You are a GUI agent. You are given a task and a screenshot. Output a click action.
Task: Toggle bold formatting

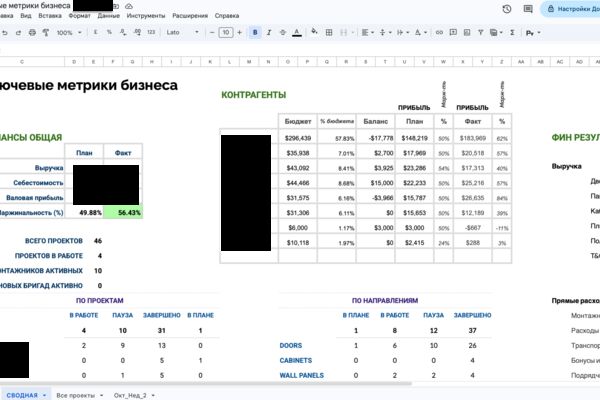255,33
